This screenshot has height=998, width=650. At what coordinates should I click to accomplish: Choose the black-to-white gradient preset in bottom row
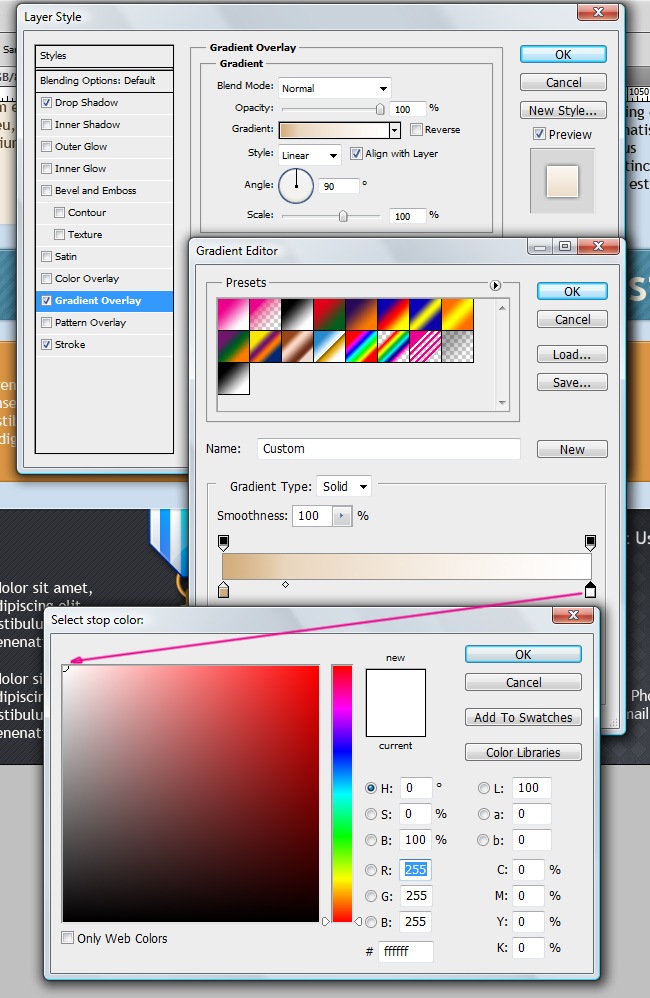[x=233, y=379]
